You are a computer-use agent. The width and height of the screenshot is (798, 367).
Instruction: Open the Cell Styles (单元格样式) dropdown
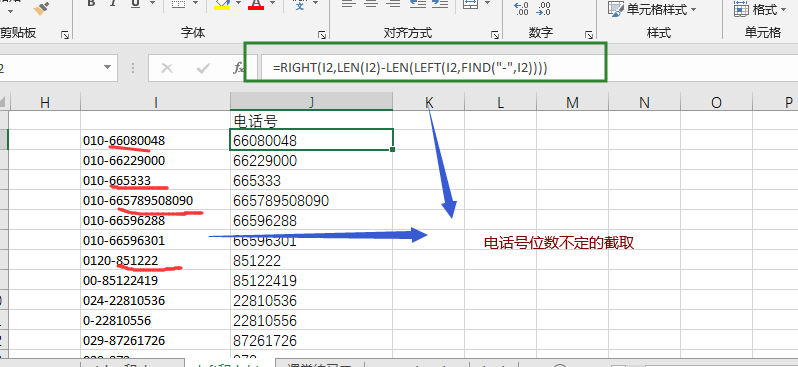pos(652,9)
